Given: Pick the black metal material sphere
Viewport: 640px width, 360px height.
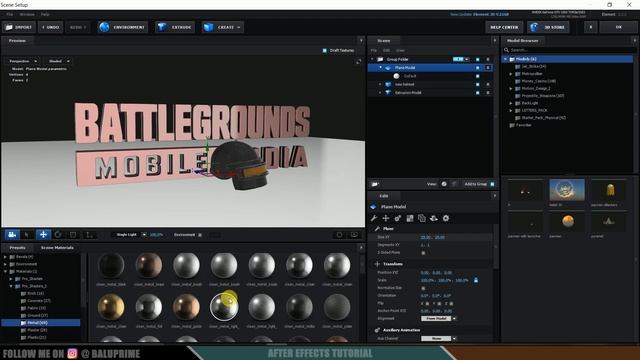Looking at the screenshot, I should pyautogui.click(x=111, y=265).
